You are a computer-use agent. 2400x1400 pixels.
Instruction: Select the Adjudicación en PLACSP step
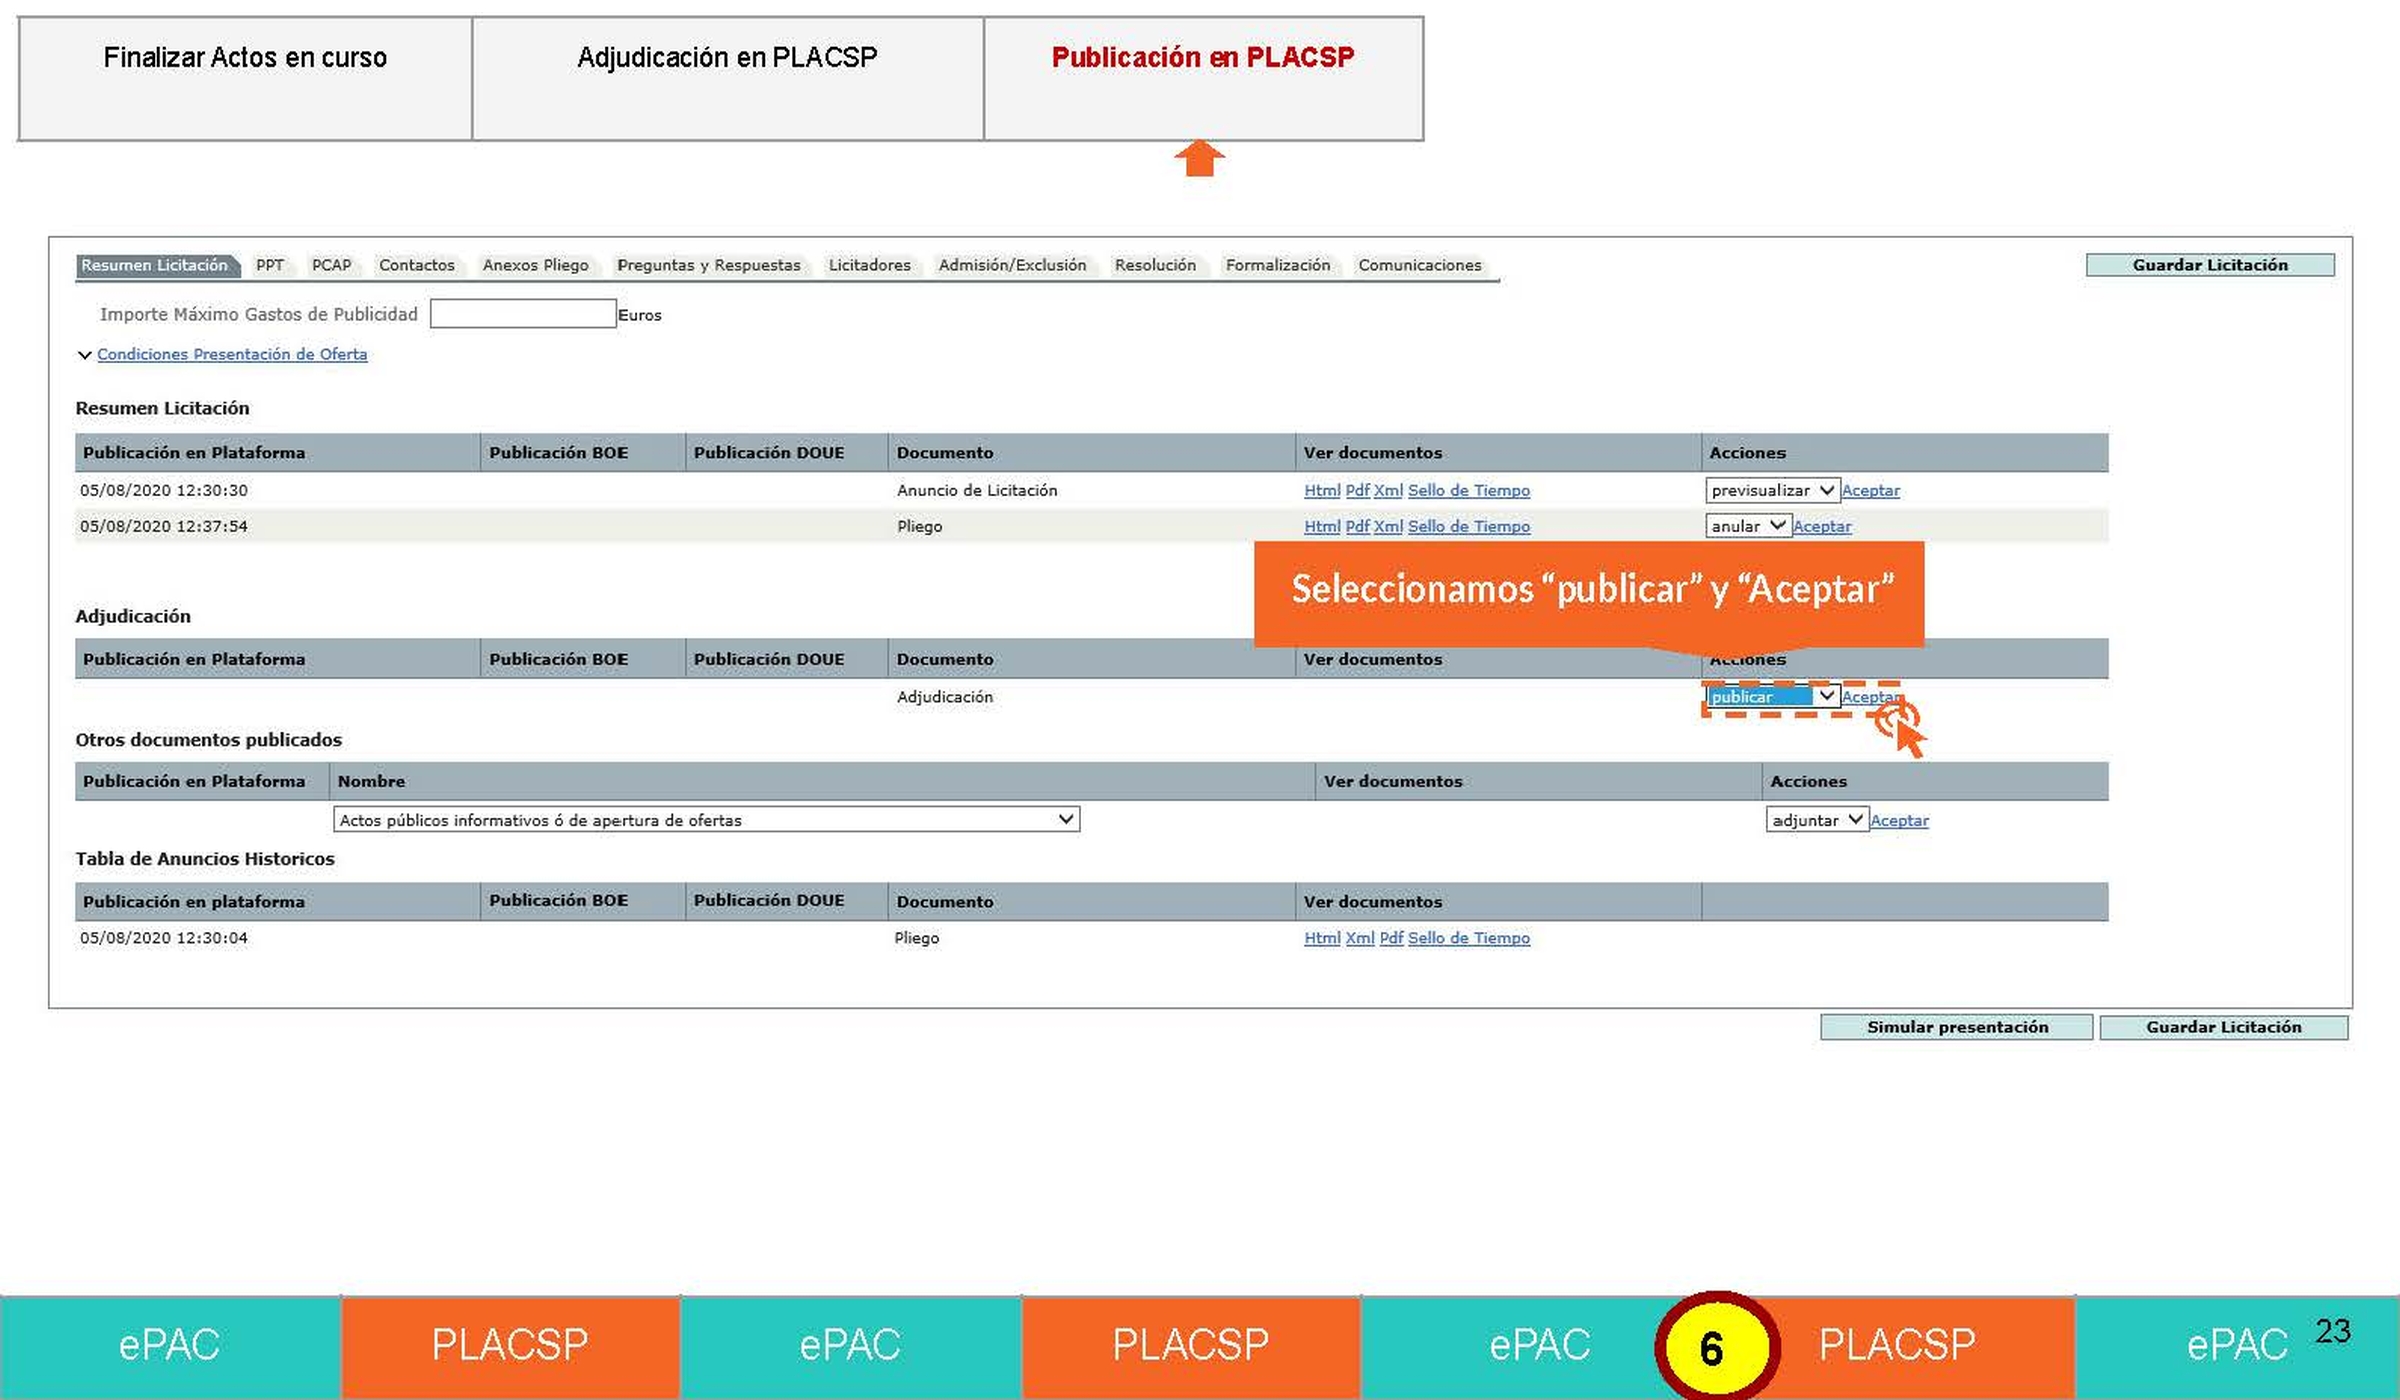[x=727, y=79]
